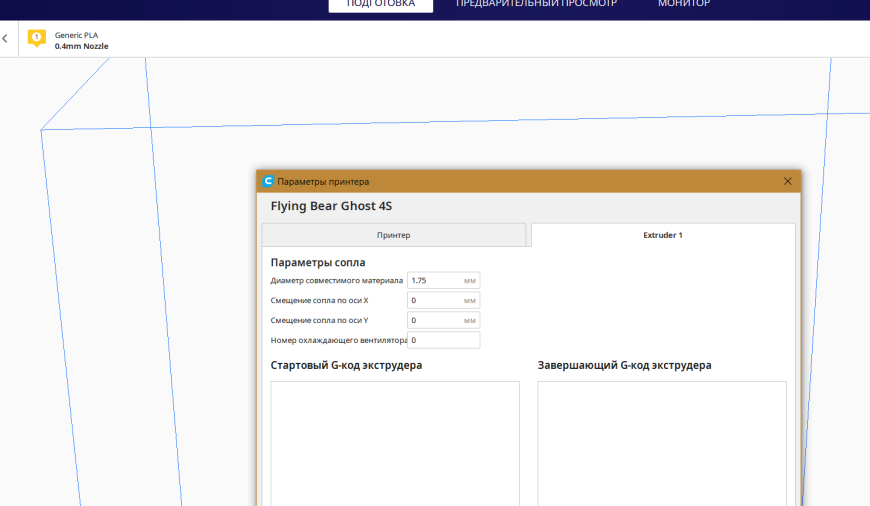The height and width of the screenshot is (506, 870).
Task: Click the Cura logo in dialog title bar
Action: point(268,181)
